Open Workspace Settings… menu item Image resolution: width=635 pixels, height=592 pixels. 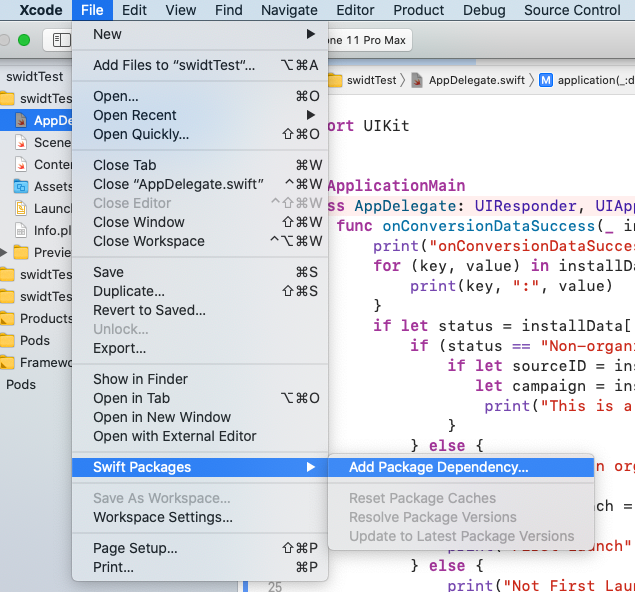(x=200, y=517)
